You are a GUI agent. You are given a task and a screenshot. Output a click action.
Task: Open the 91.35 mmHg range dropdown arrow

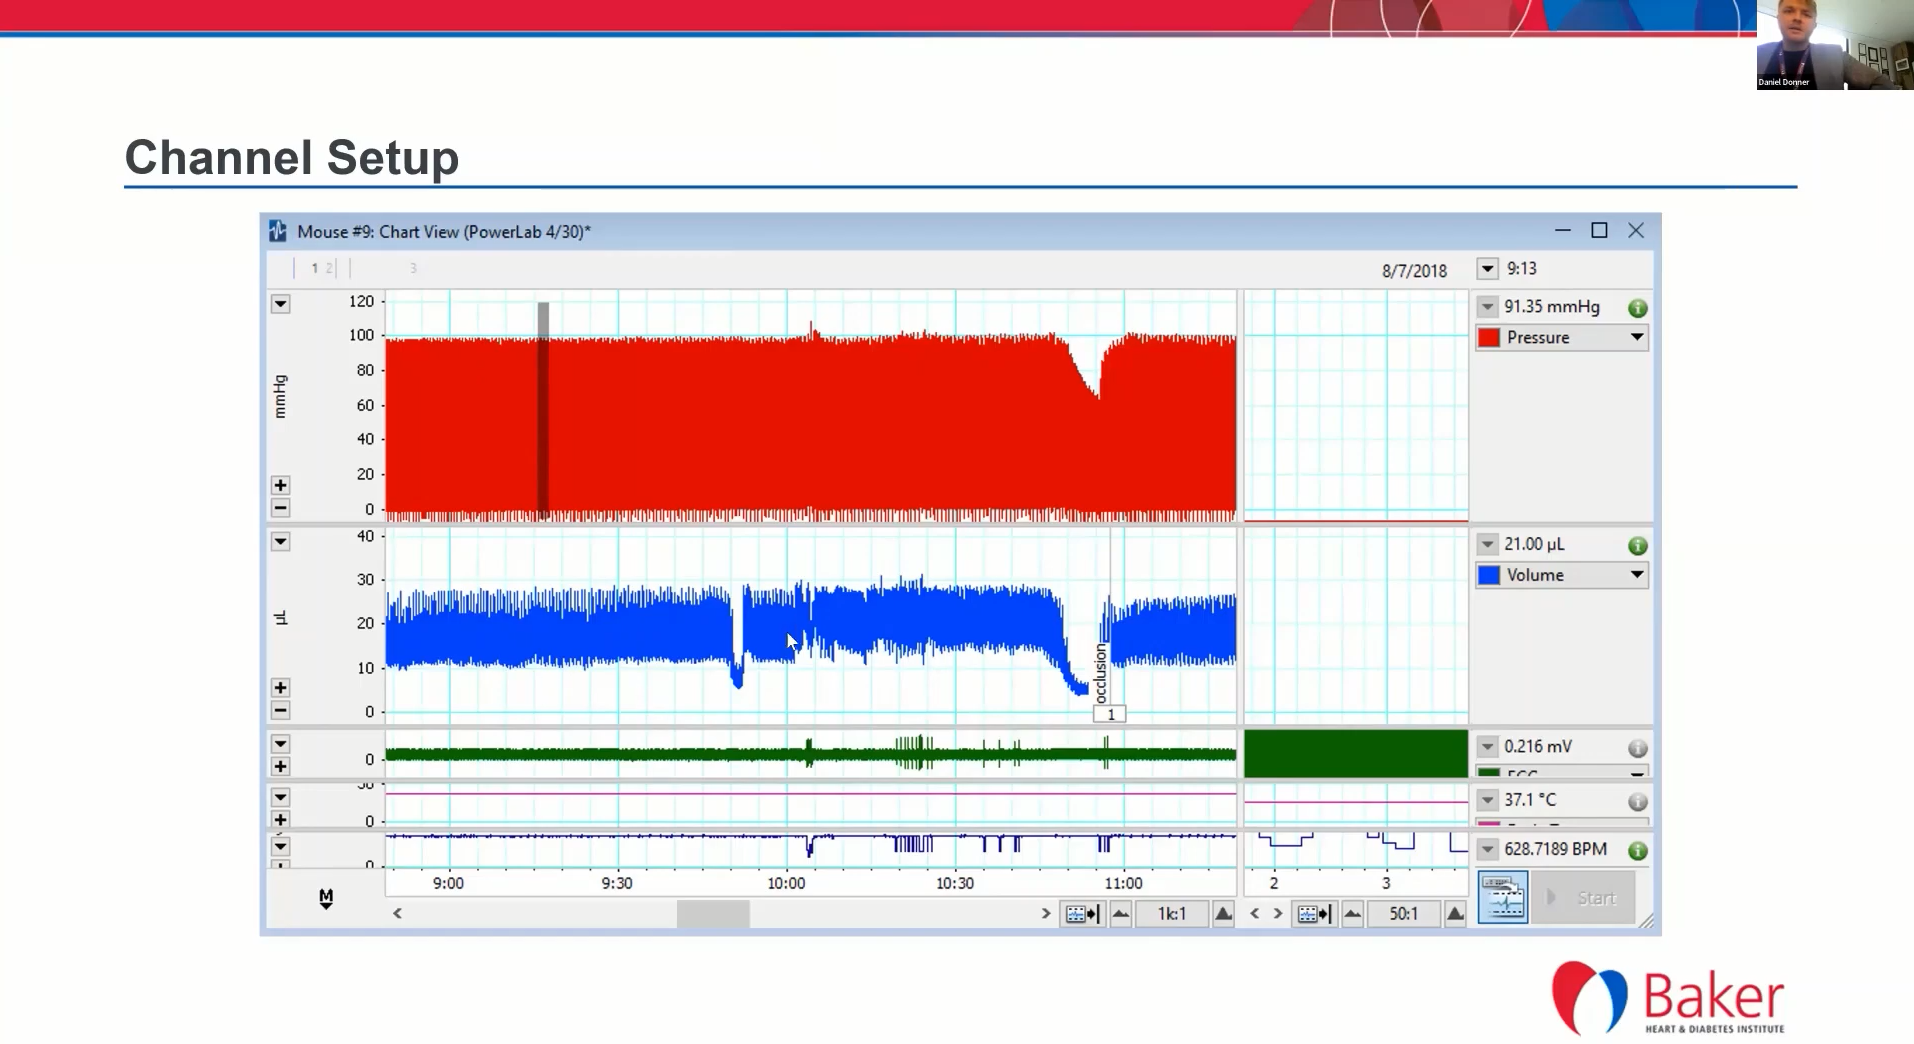[x=1487, y=308]
